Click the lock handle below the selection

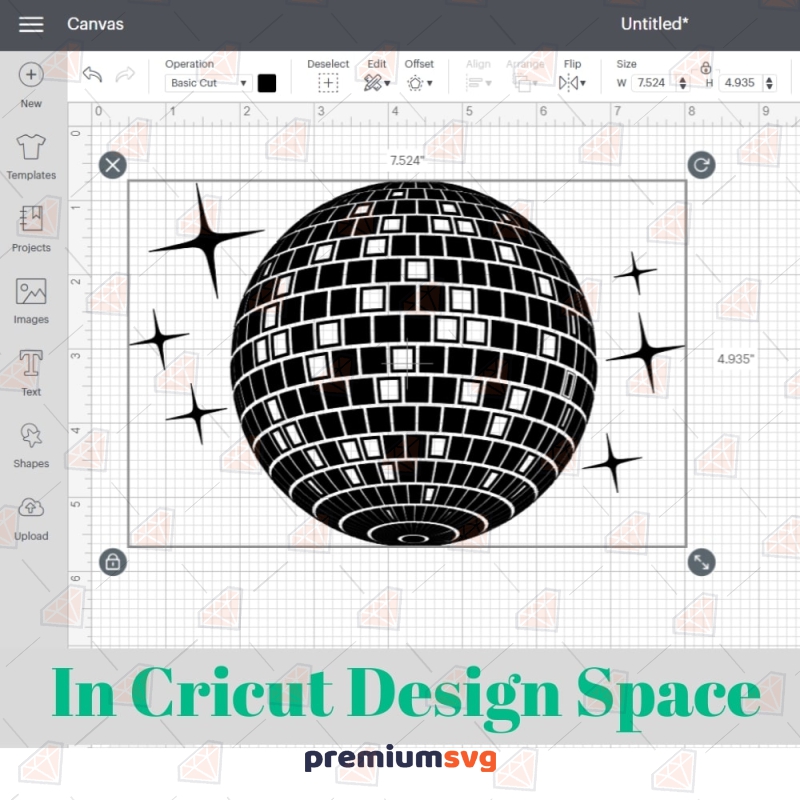(112, 563)
